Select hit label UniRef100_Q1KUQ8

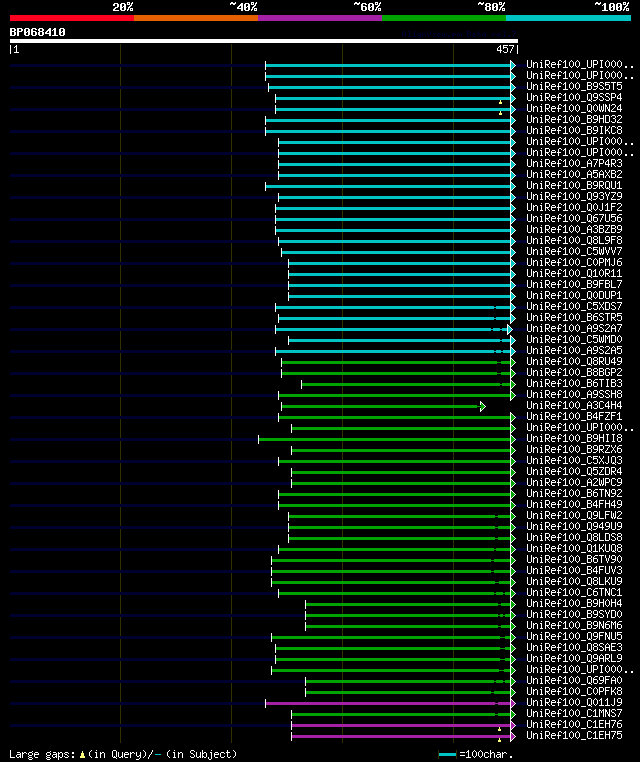(574, 548)
